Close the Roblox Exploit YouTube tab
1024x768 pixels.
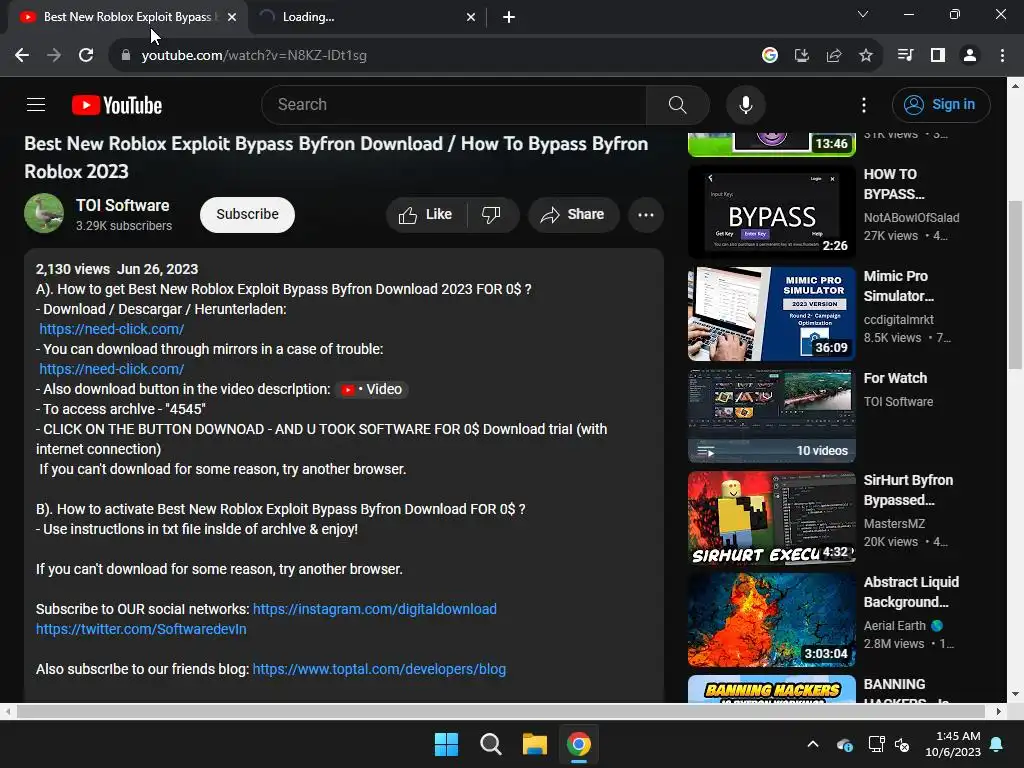(x=232, y=17)
